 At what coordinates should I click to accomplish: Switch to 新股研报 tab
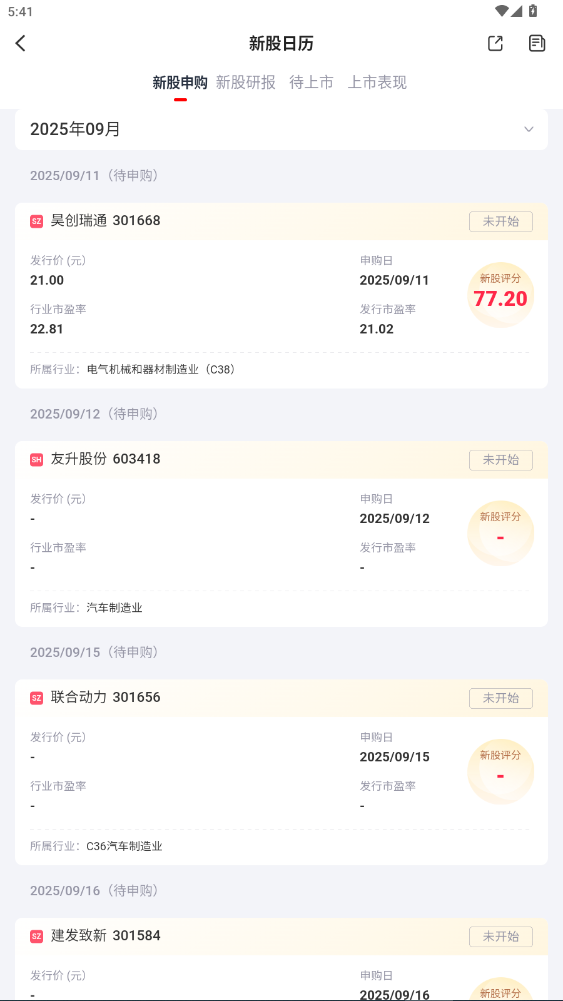(246, 82)
